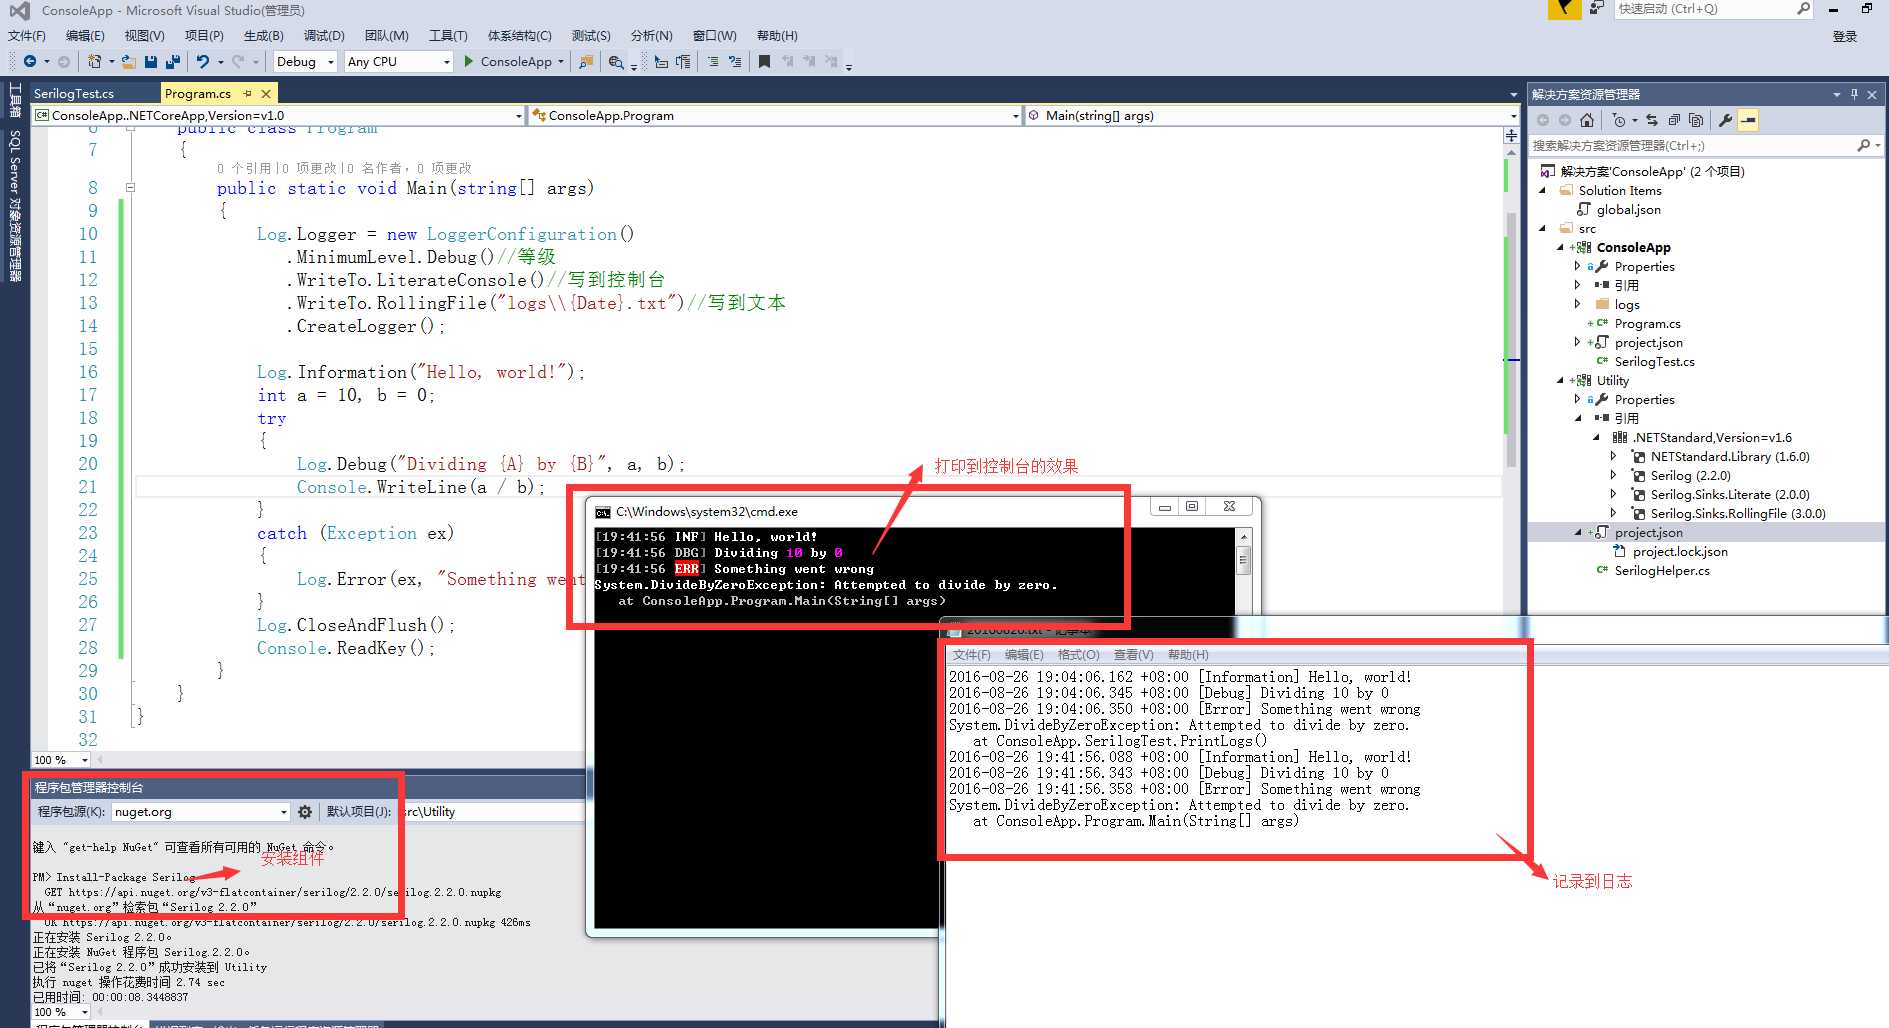This screenshot has width=1889, height=1028.
Task: Collapse the Utility project node
Action: [1561, 381]
